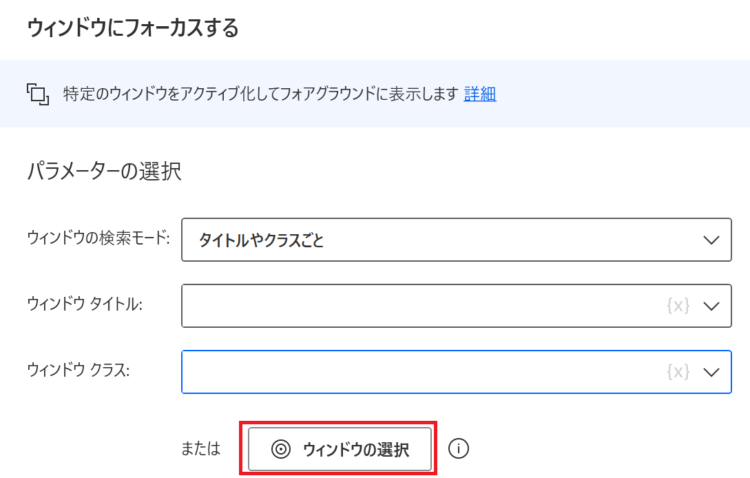
Task: Click the または text beside the button
Action: (200, 449)
